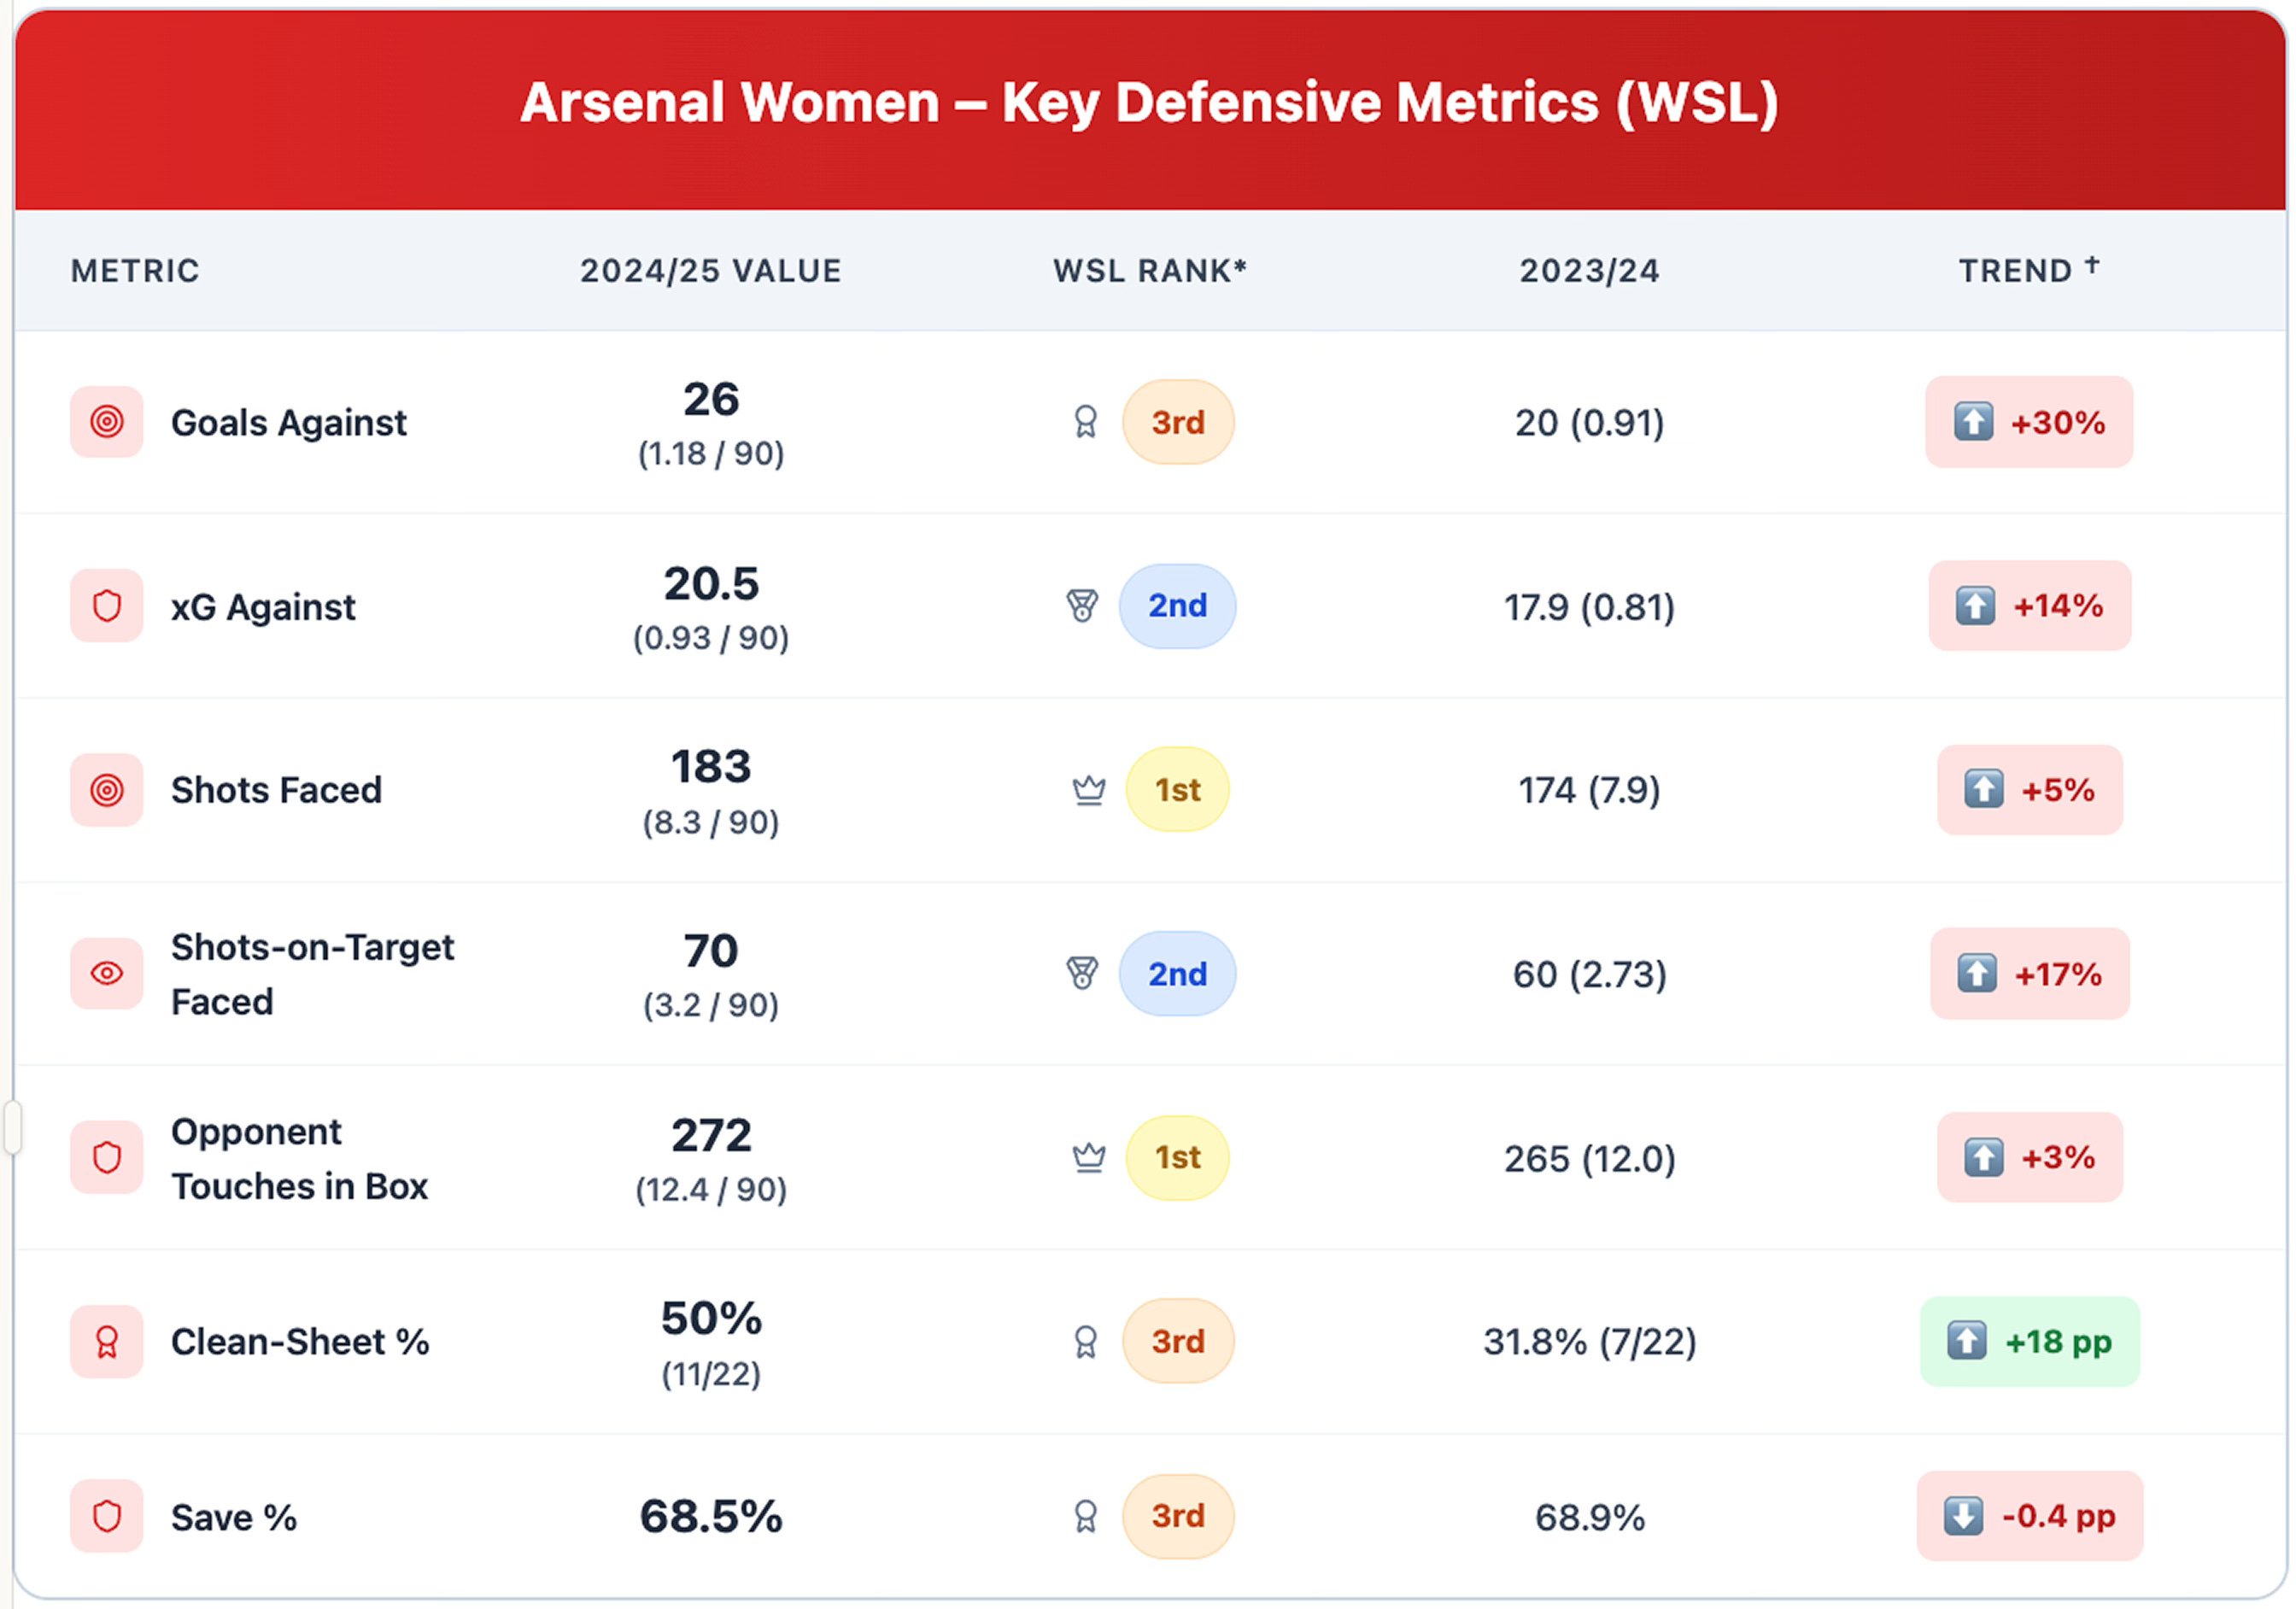Click the ribbon rank icon in Clean-Sheet % row
Viewport: 2296px width, 1609px height.
click(x=1086, y=1342)
